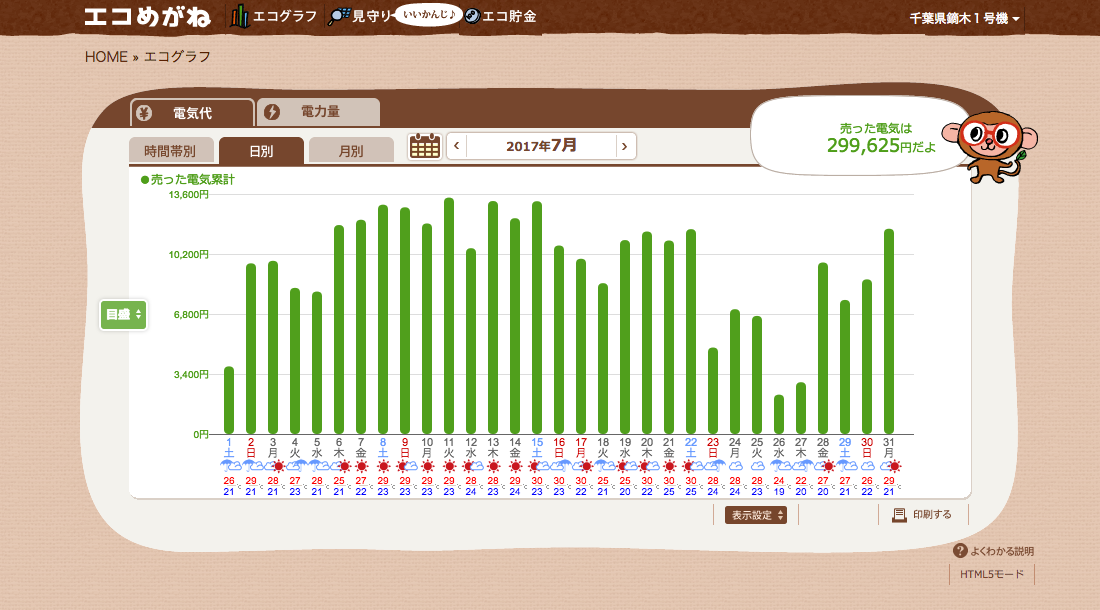Viewport: 1100px width, 610px height.
Task: Open the calendar date picker icon
Action: [x=424, y=146]
